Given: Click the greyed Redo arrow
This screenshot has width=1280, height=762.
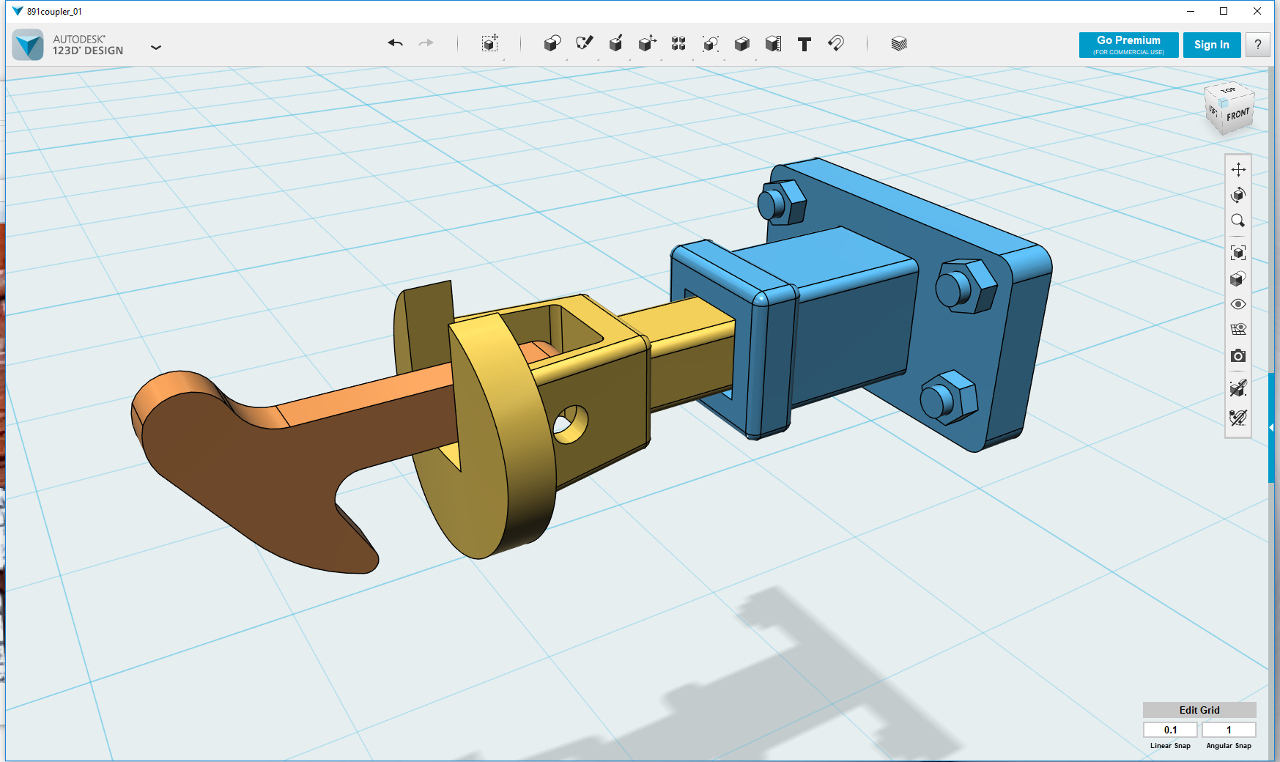Looking at the screenshot, I should (x=426, y=43).
